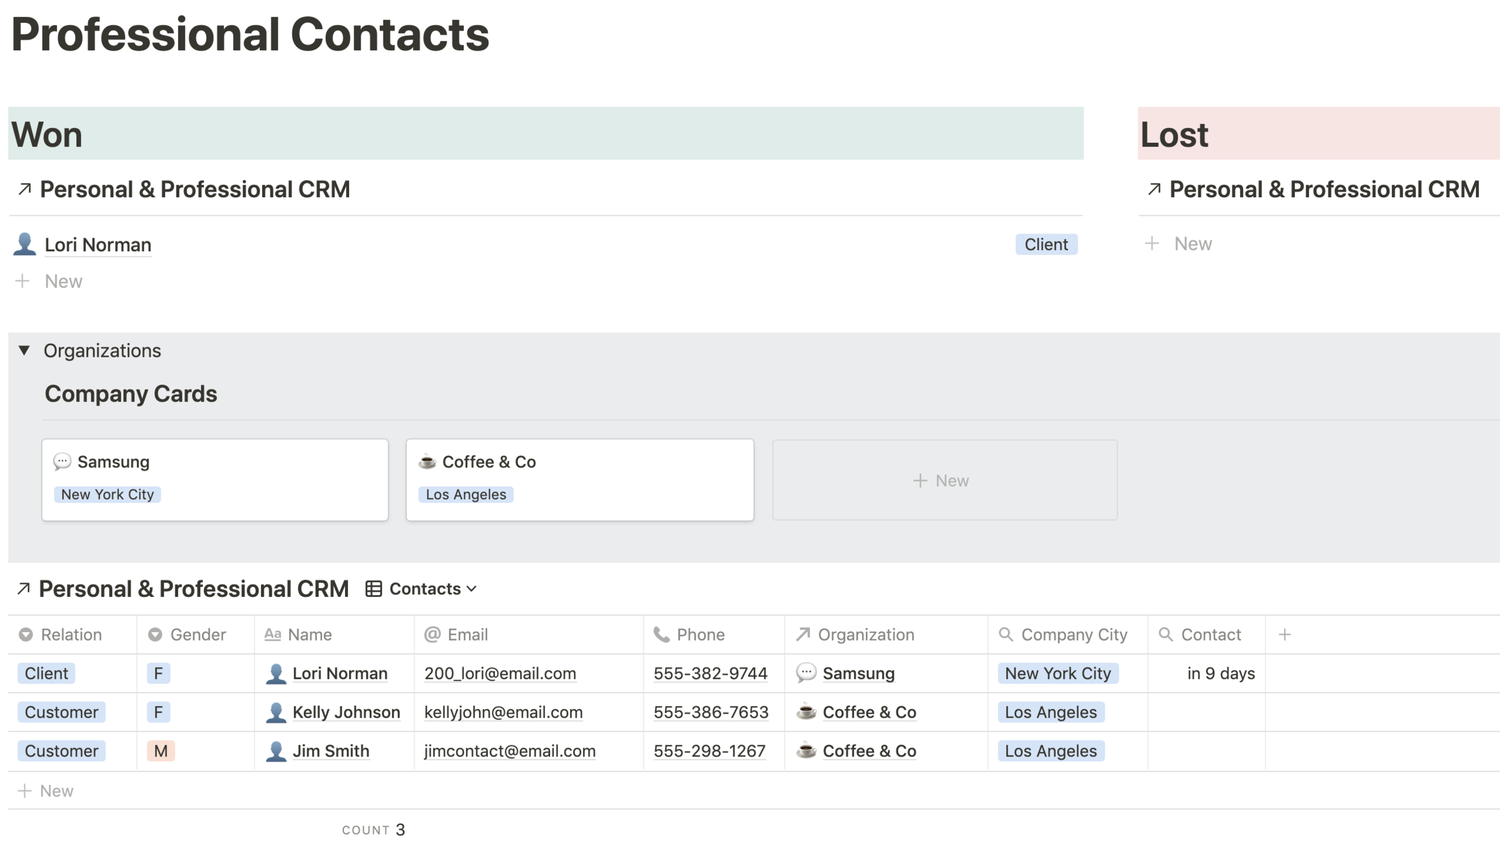Screen dimensions: 1500x853
Task: Open Kelly Johnson in the contacts table
Action: [x=346, y=712]
